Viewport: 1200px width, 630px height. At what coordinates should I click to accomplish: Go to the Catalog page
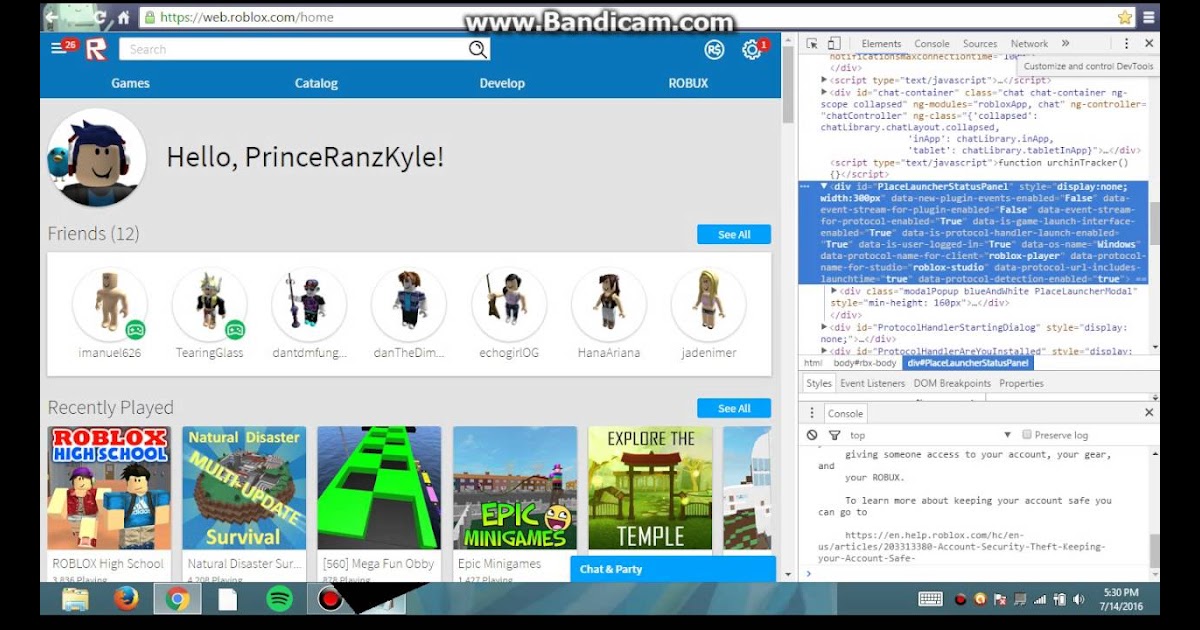point(316,83)
